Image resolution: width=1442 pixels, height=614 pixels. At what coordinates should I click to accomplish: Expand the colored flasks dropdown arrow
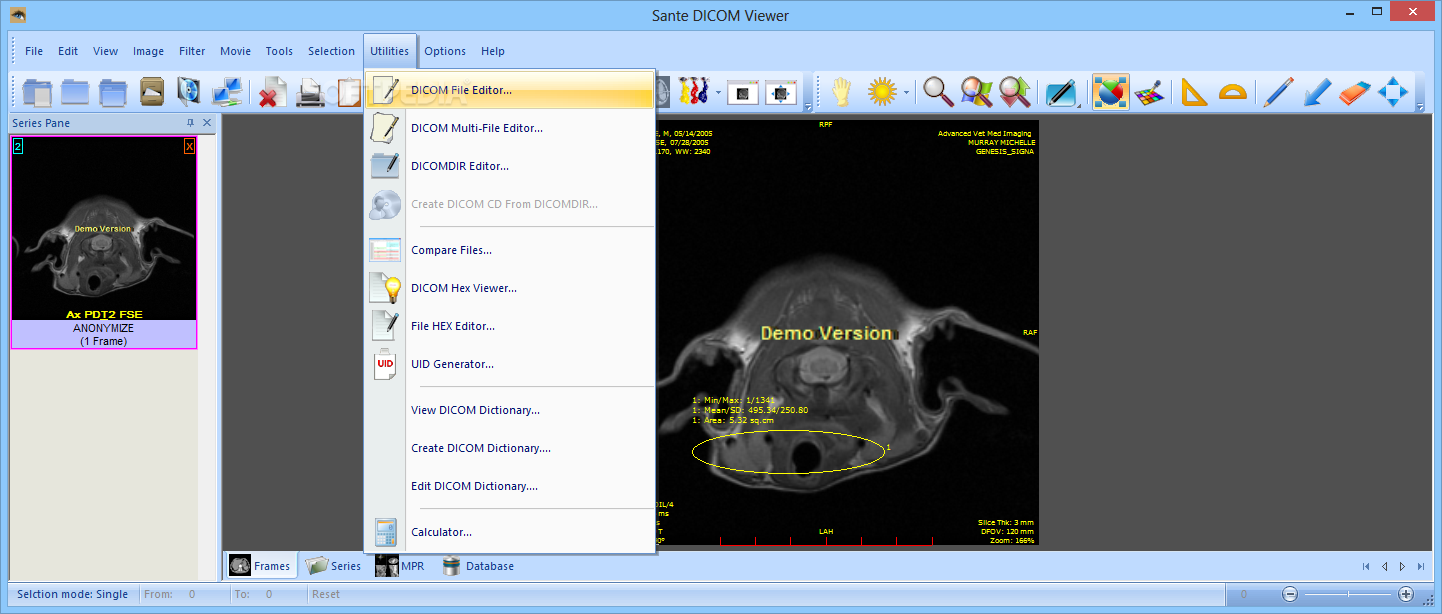tap(718, 93)
